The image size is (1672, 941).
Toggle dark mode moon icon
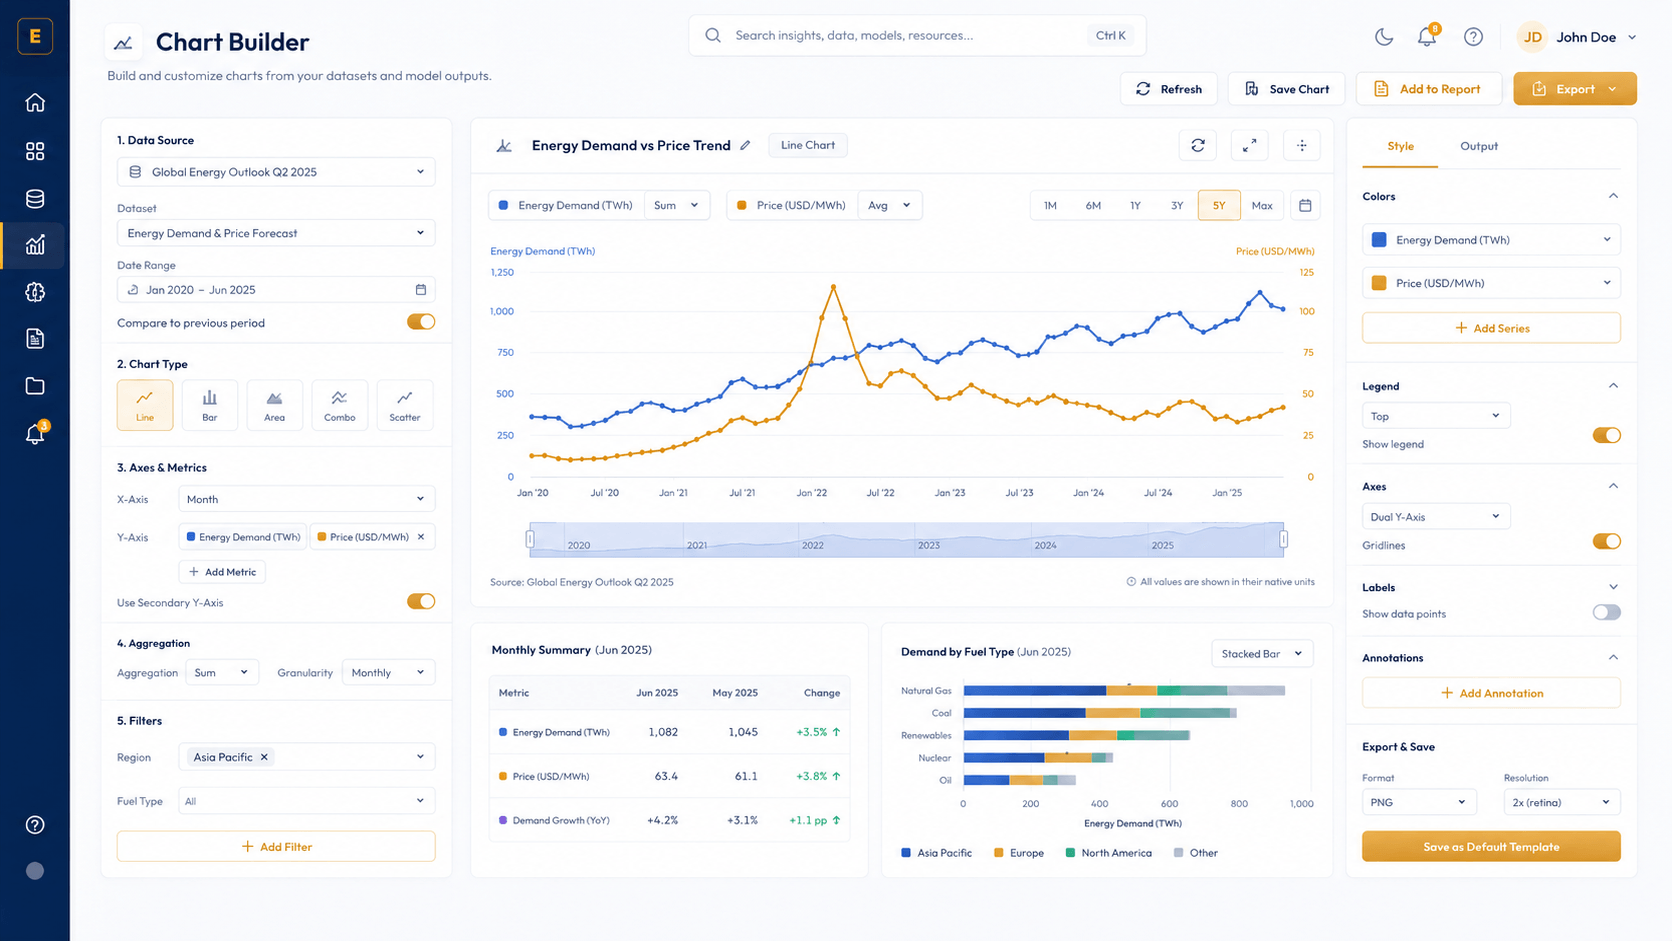(x=1384, y=37)
